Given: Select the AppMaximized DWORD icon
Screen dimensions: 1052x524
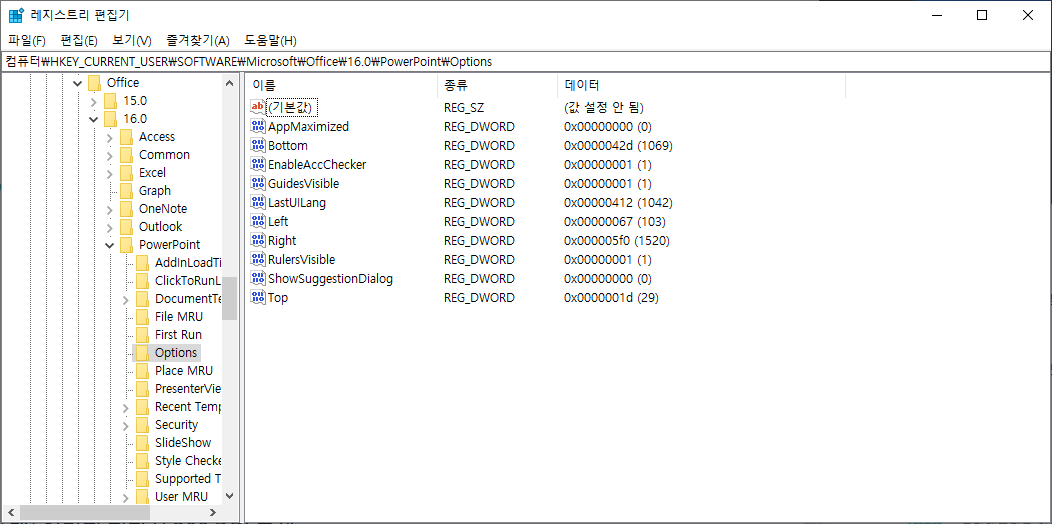Looking at the screenshot, I should point(258,126).
